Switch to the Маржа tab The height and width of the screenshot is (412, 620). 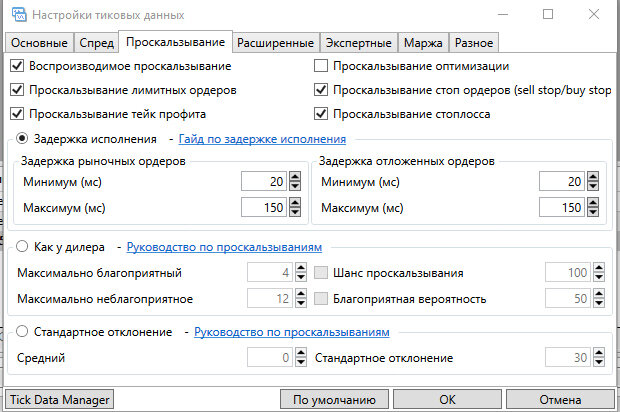(x=423, y=43)
